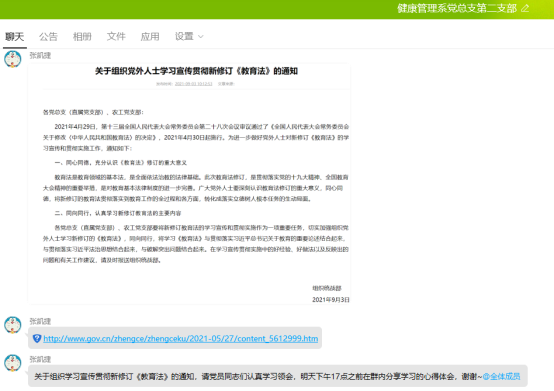The width and height of the screenshot is (554, 391).
Task: Open the www.gov.cn zhengce hyperlink
Action: [x=181, y=338]
